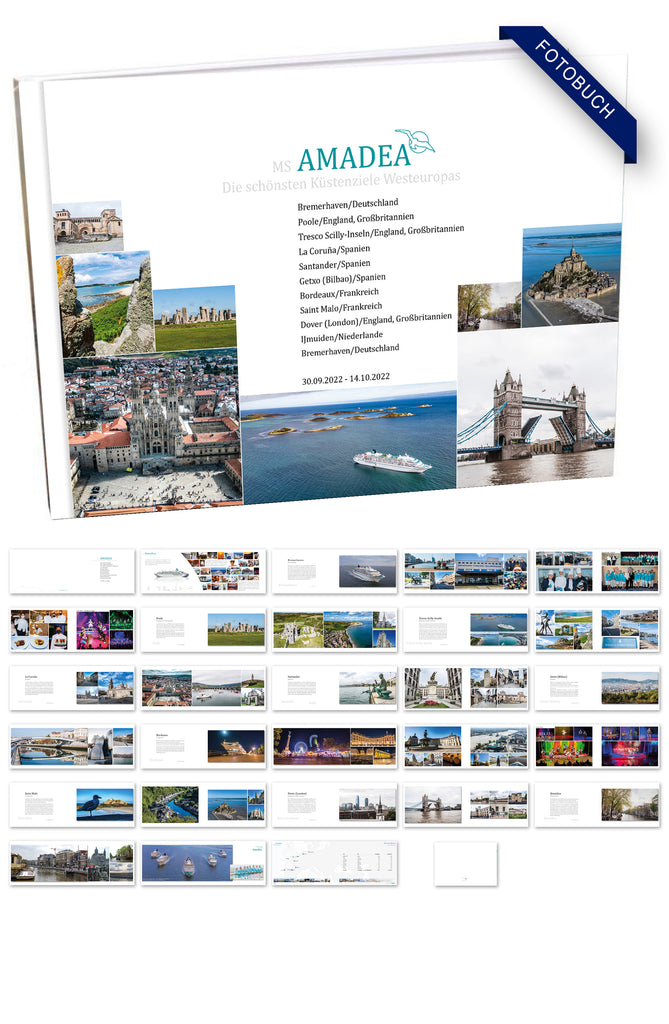Viewport: 669px width, 1024px height.
Task: Click the text 'IJmuiden/Niederlande'
Action: (x=342, y=336)
